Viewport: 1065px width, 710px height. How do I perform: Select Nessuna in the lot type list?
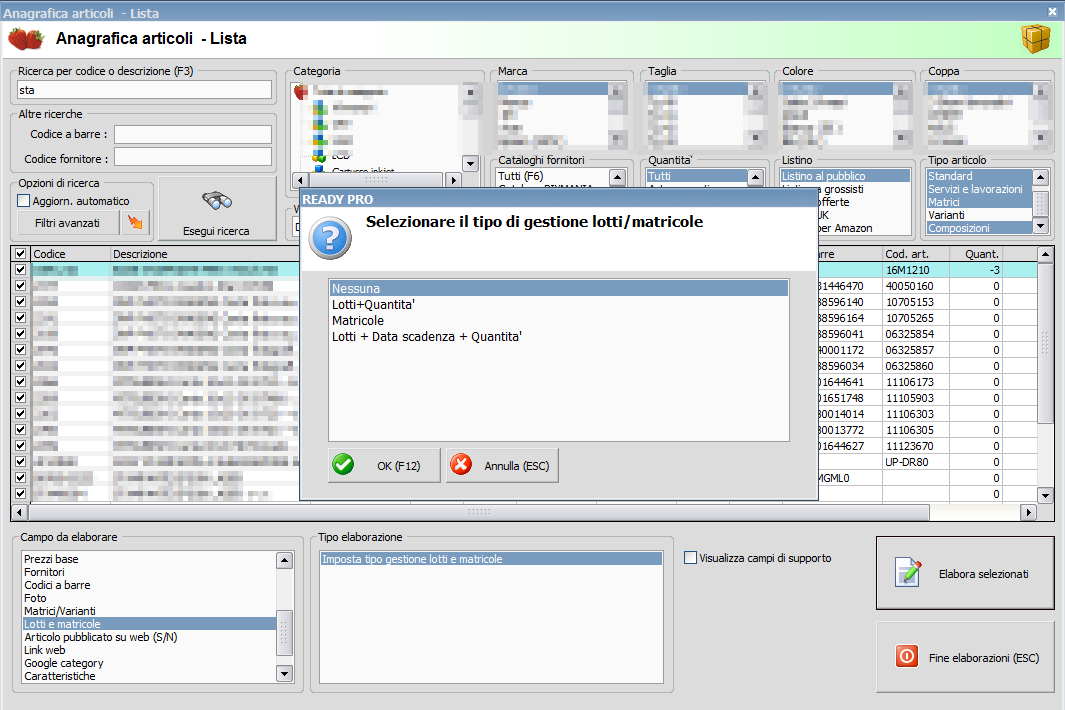pyautogui.click(x=559, y=289)
